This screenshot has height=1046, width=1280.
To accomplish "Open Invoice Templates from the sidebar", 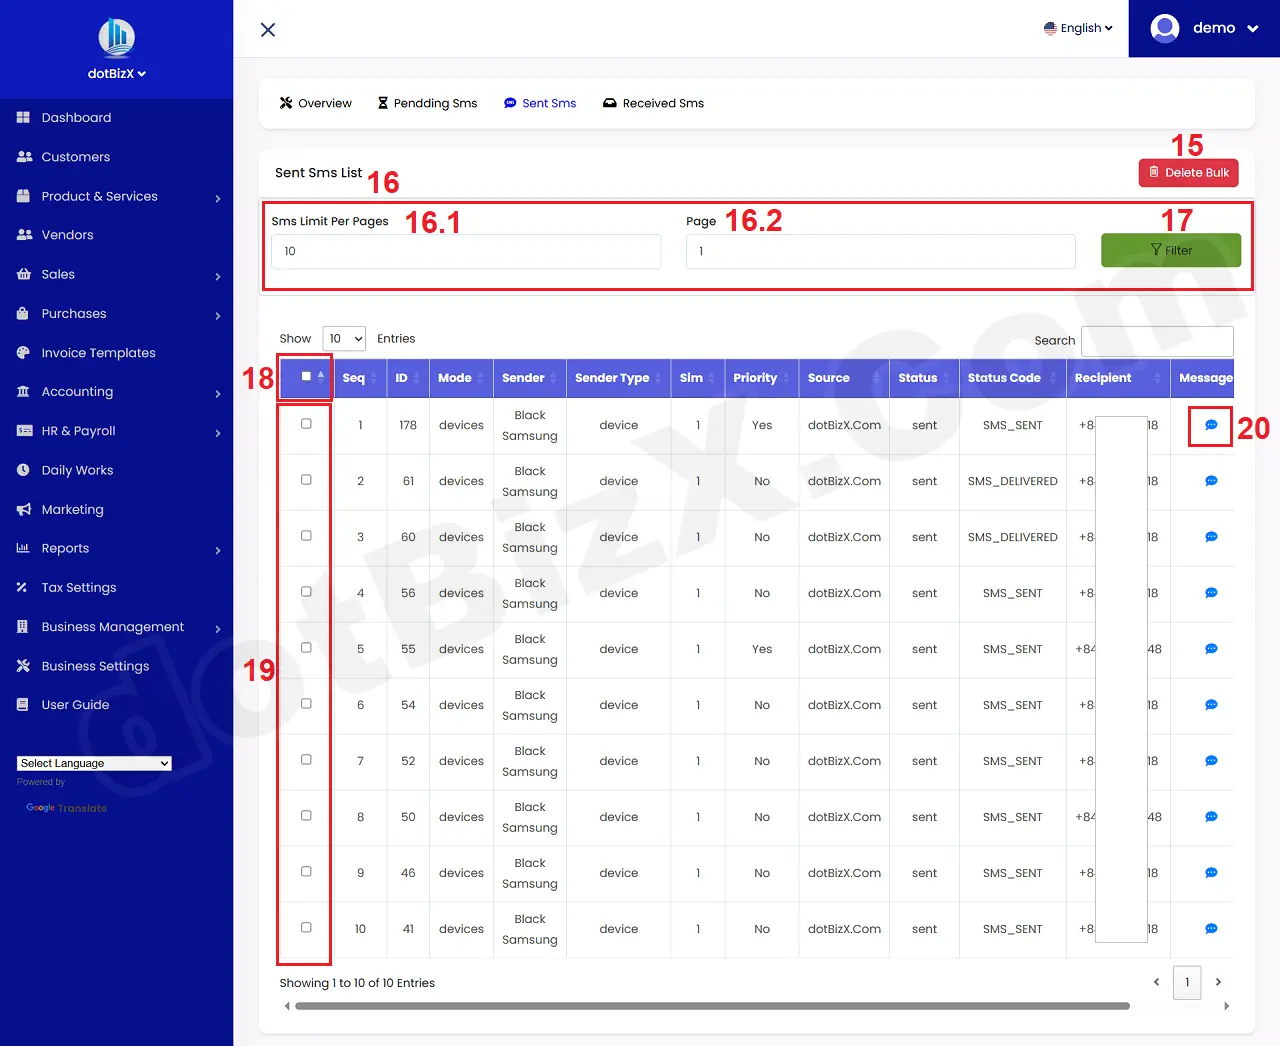I will (x=22, y=352).
